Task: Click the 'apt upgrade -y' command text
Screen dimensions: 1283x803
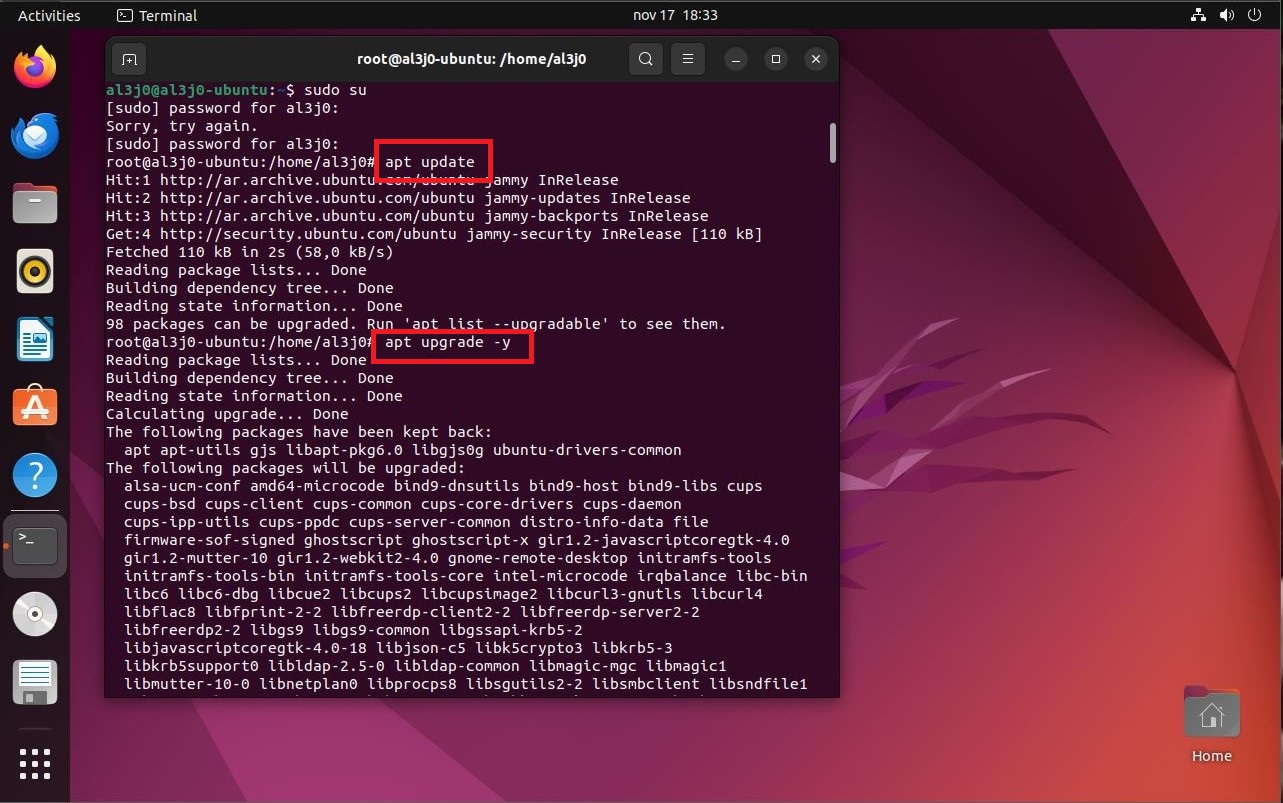Action: [448, 342]
